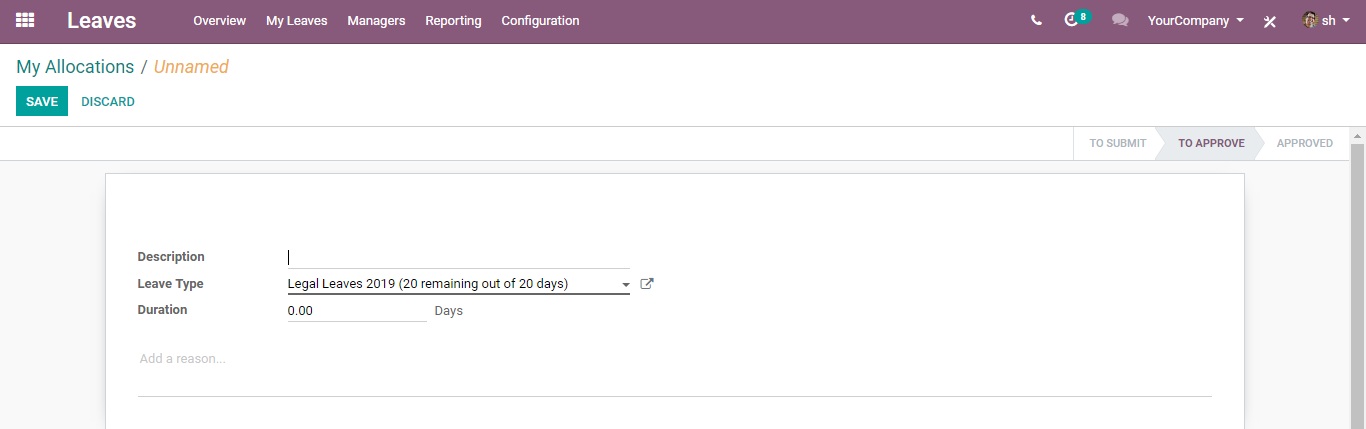Open the Overview menu

click(220, 20)
